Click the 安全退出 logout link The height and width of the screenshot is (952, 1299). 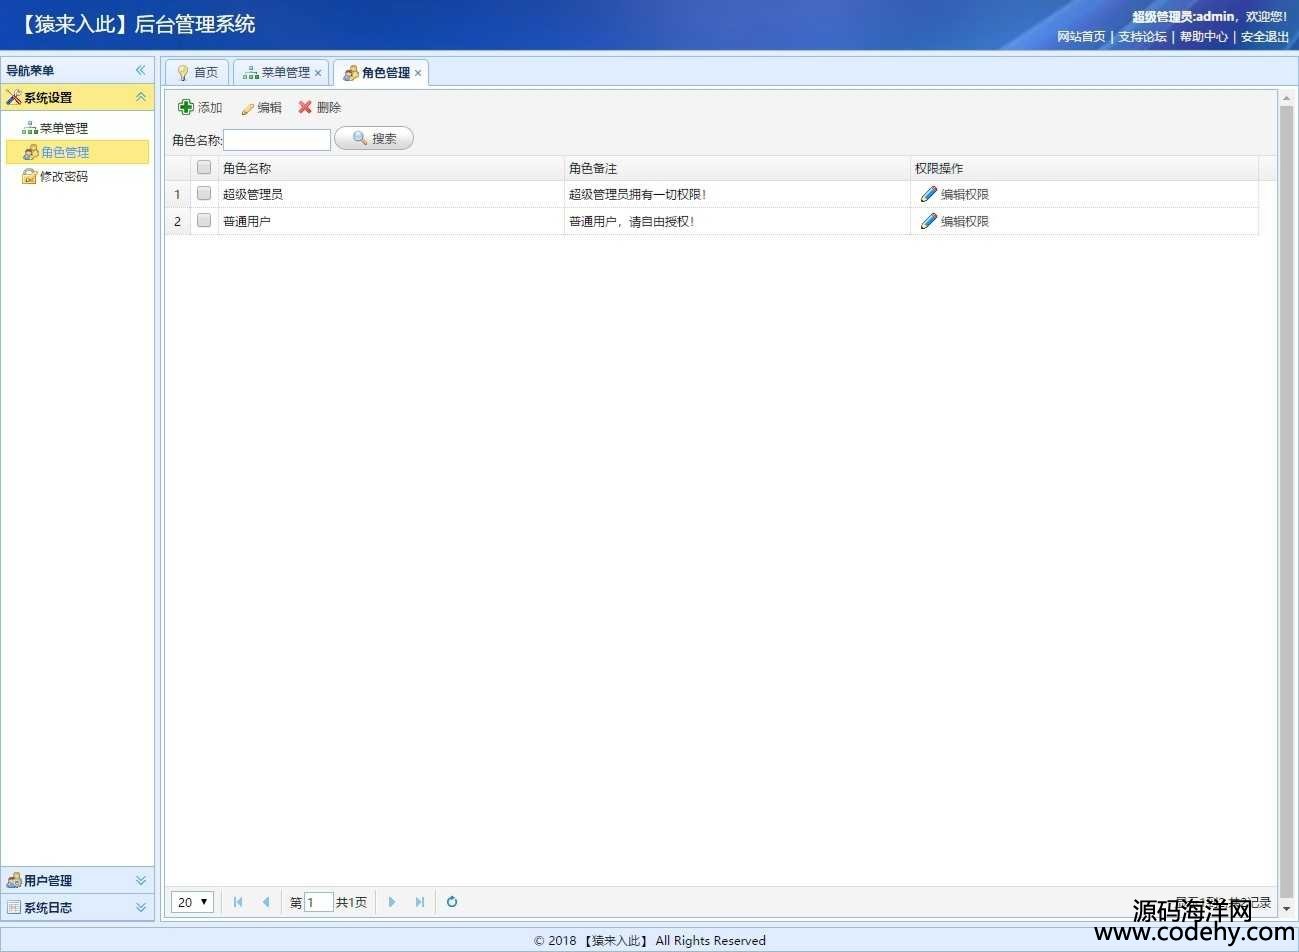click(x=1265, y=37)
